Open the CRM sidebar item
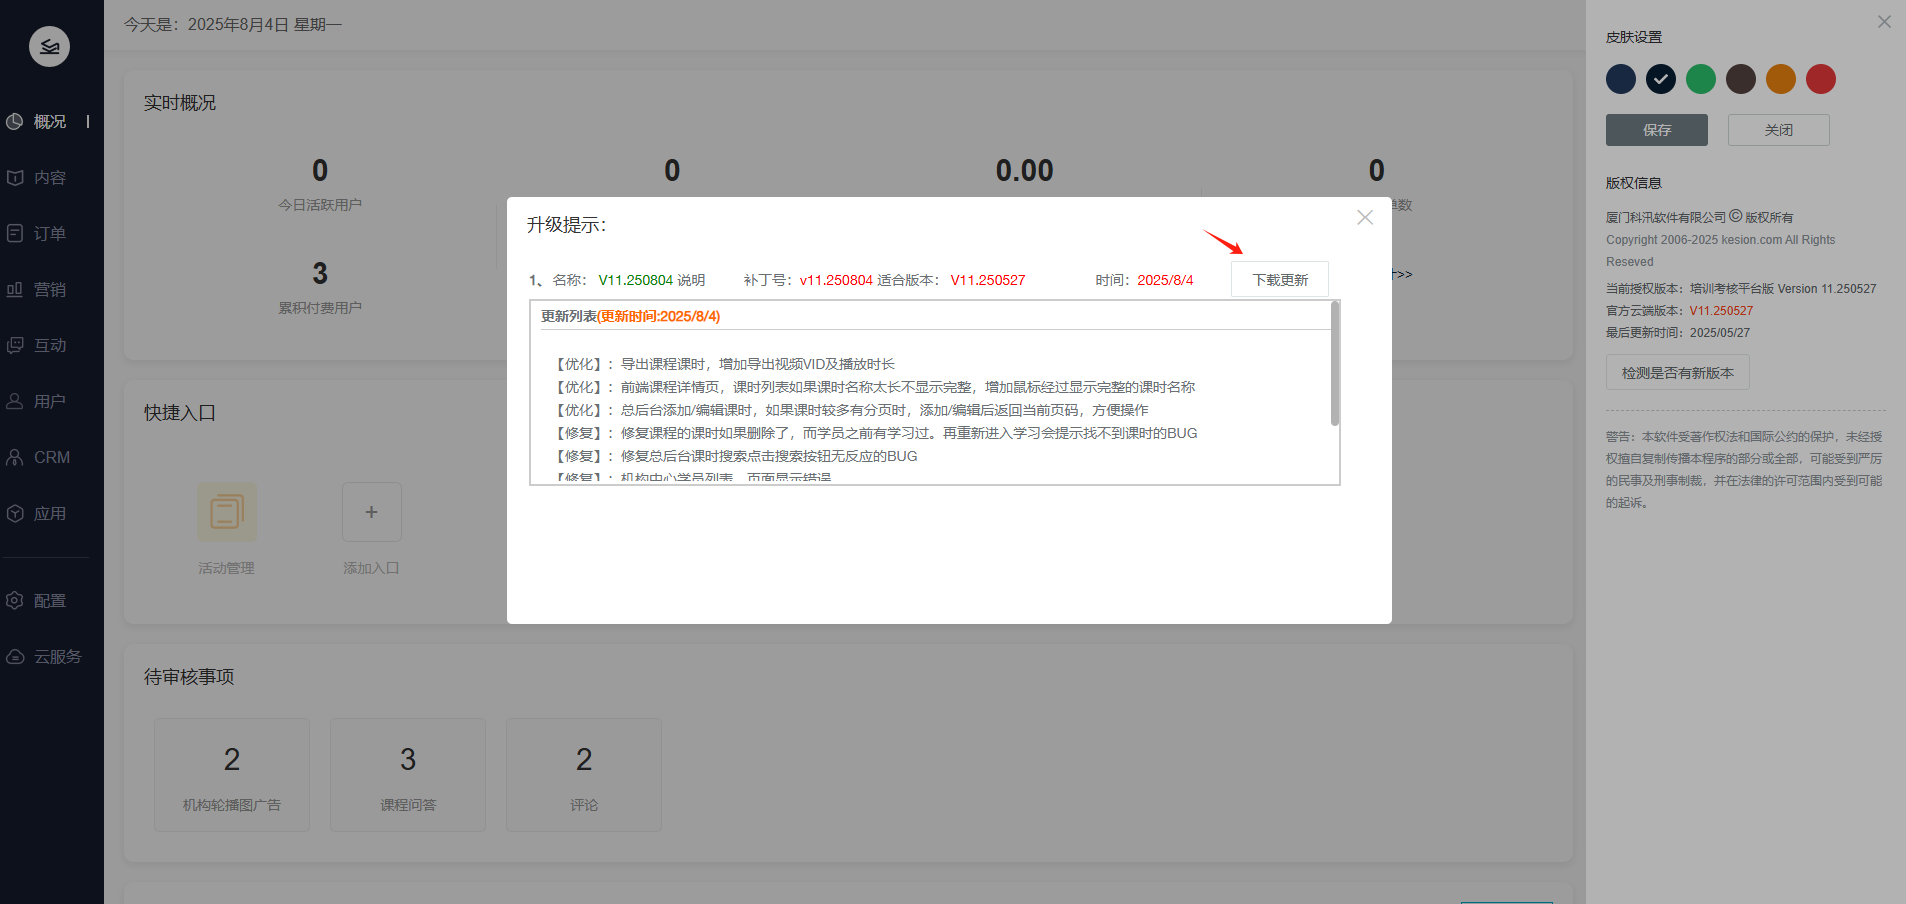Screen dimensions: 1906x904 tap(51, 458)
